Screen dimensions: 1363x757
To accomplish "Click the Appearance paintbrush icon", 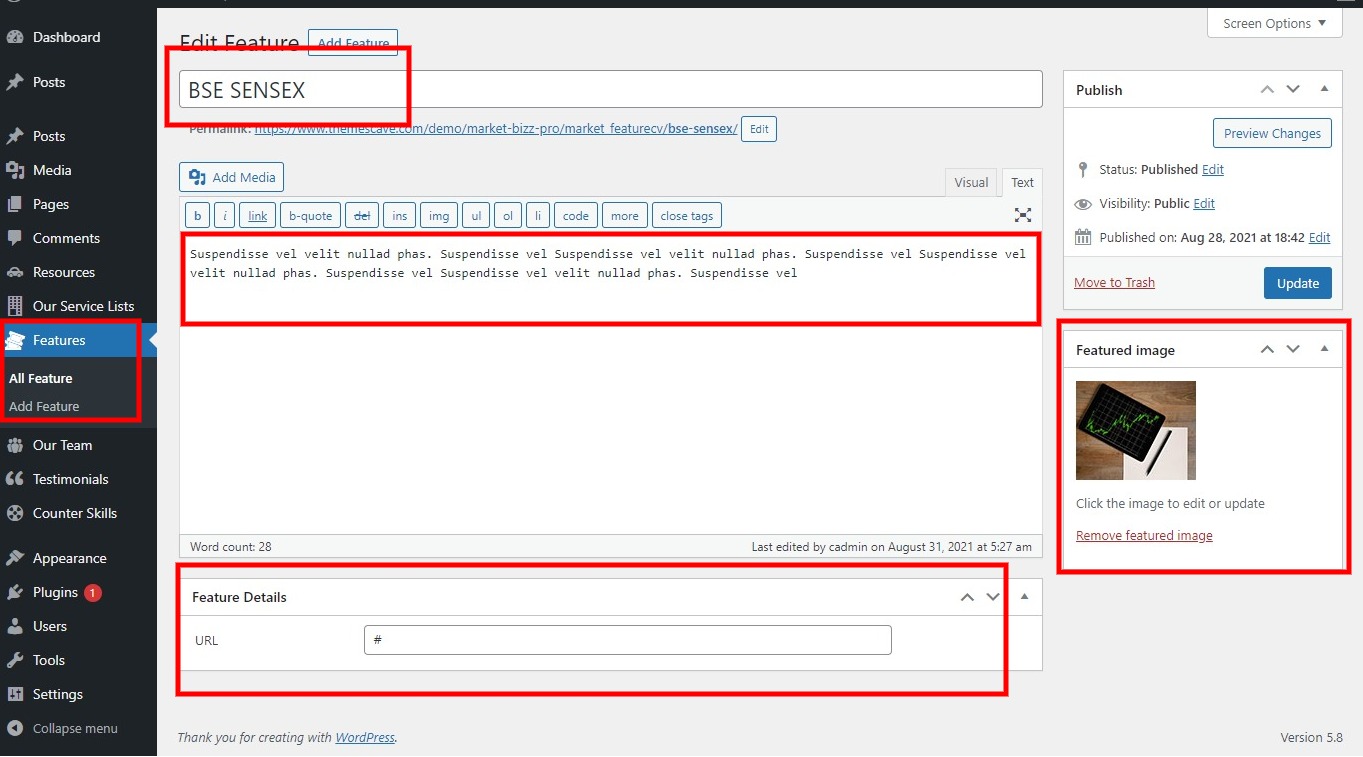I will coord(15,558).
